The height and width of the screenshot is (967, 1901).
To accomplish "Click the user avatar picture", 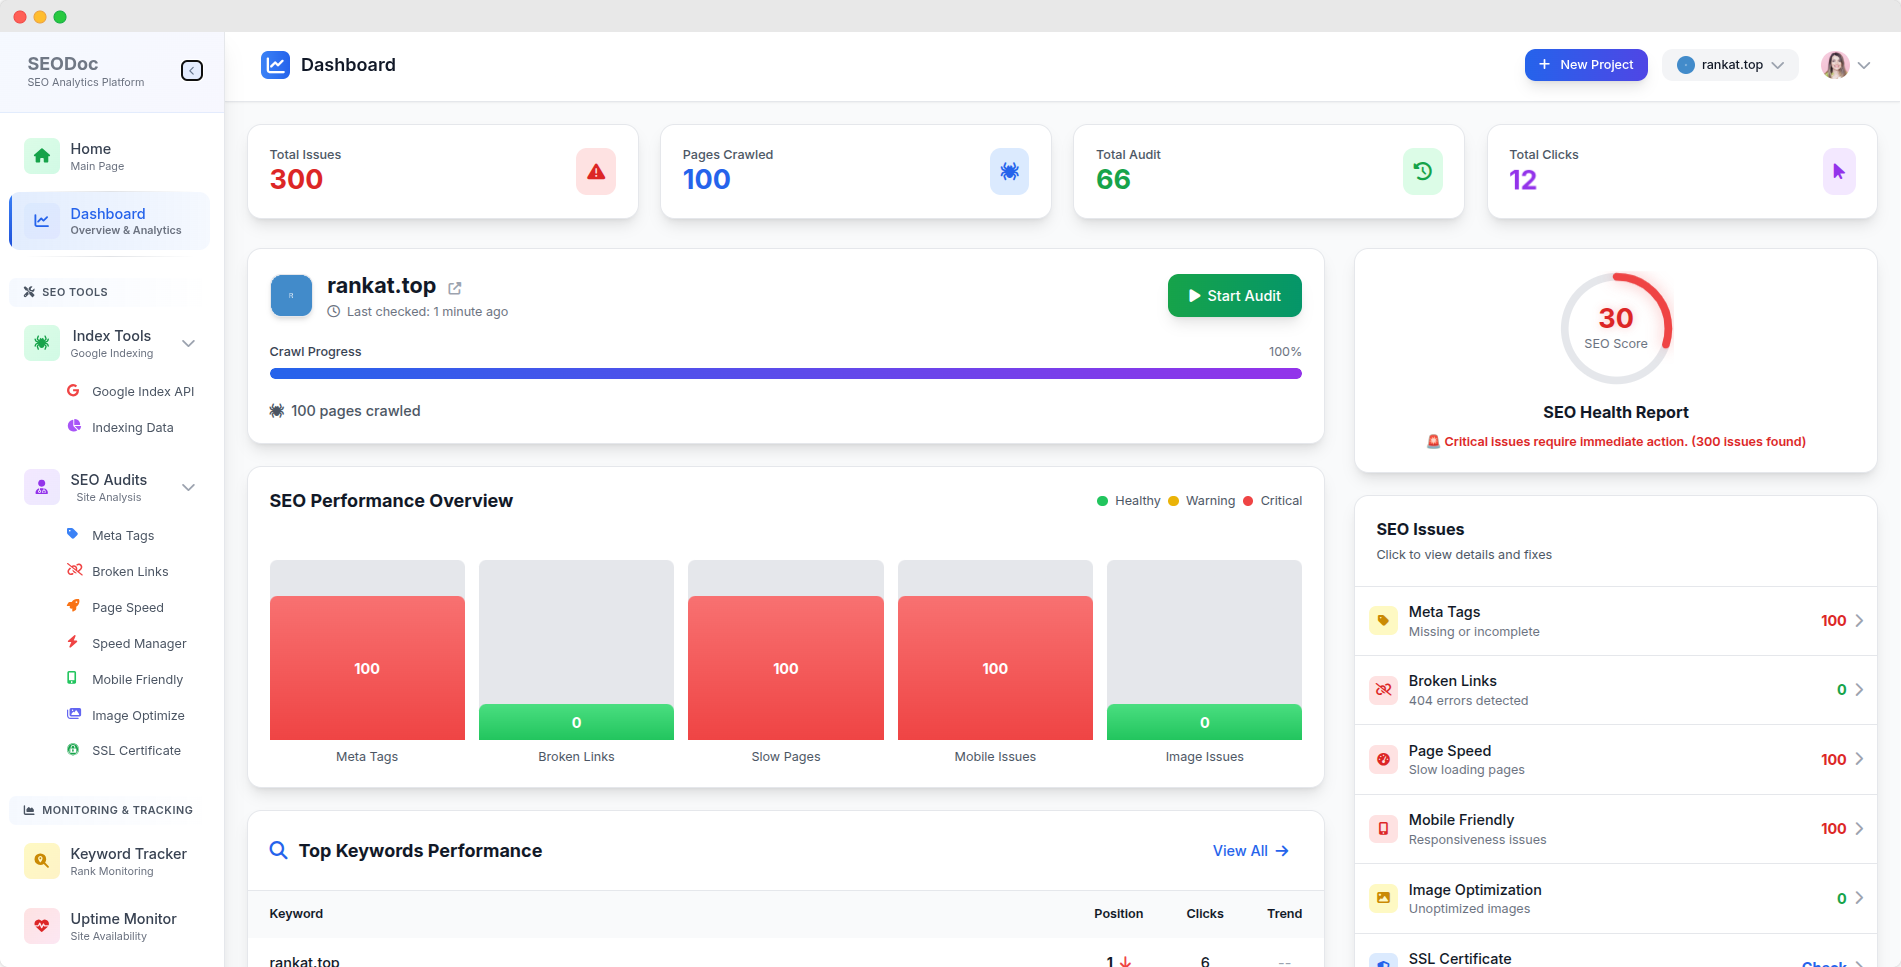I will [1835, 65].
